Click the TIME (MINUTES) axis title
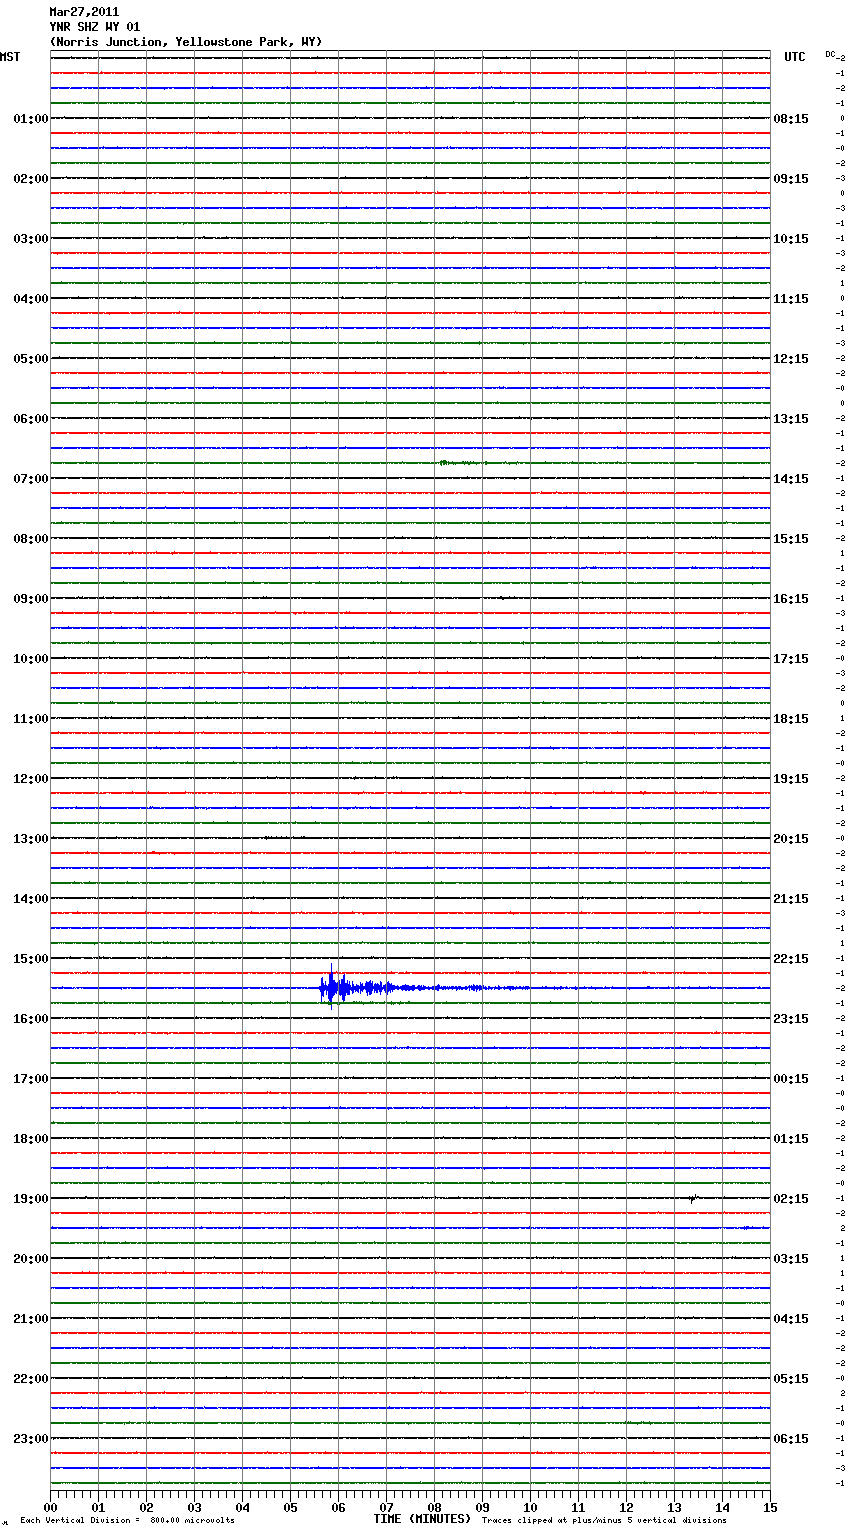 pos(422,1519)
